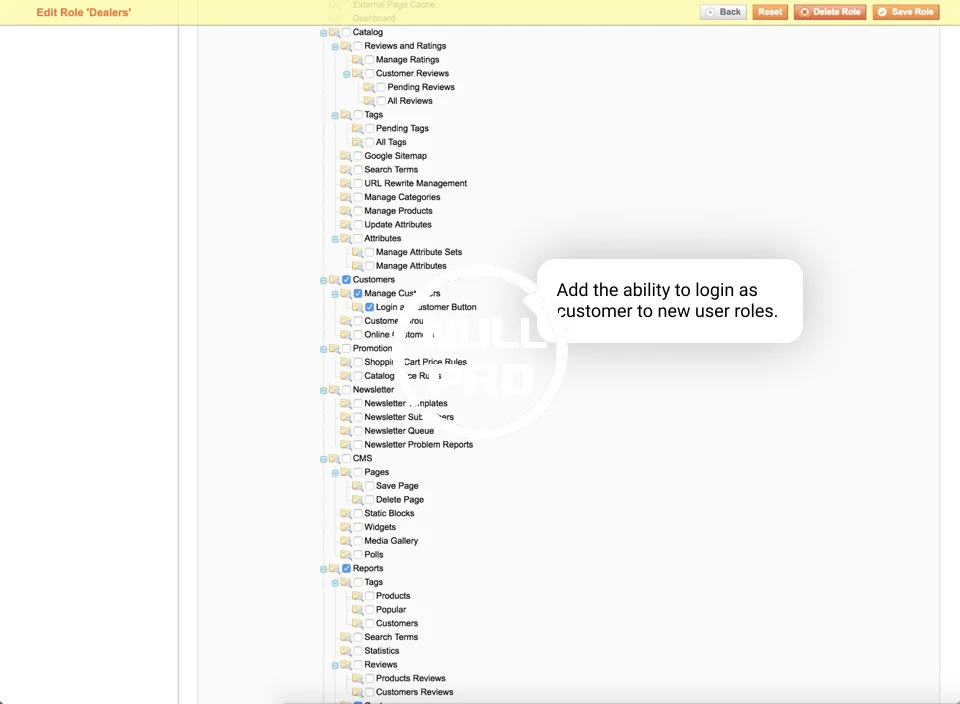Click the folder icon next to Google Sitemap
The height and width of the screenshot is (704, 960).
(345, 156)
